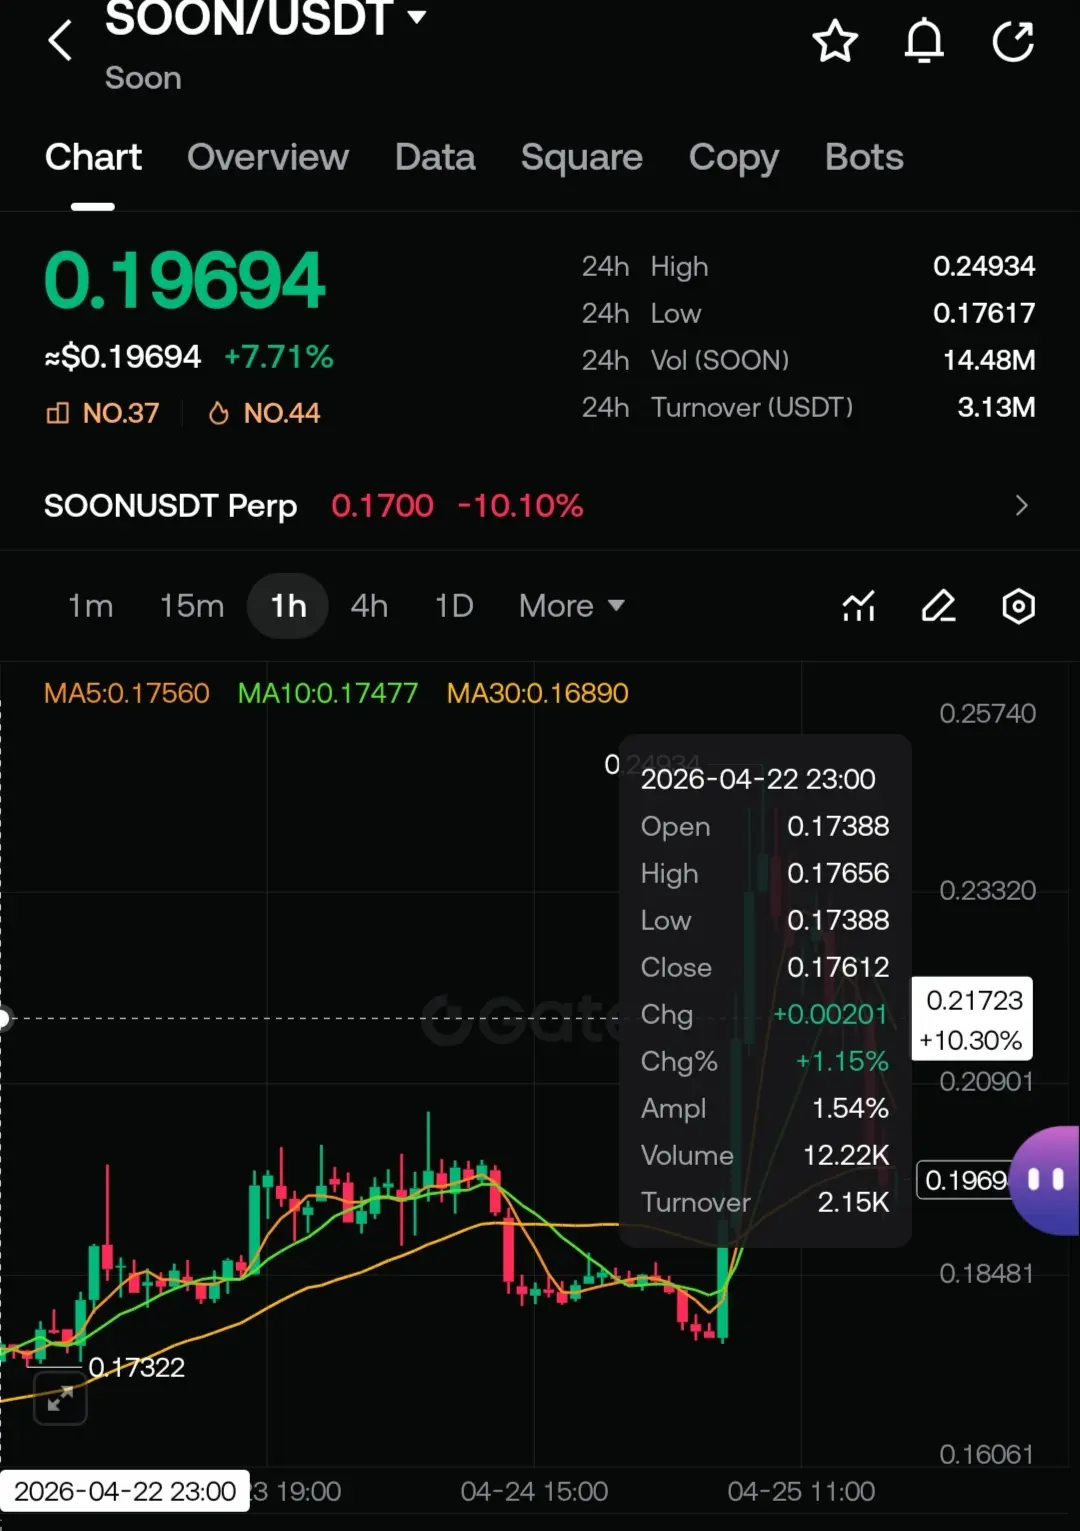Tap tooltip Close value 0.17612

point(838,967)
